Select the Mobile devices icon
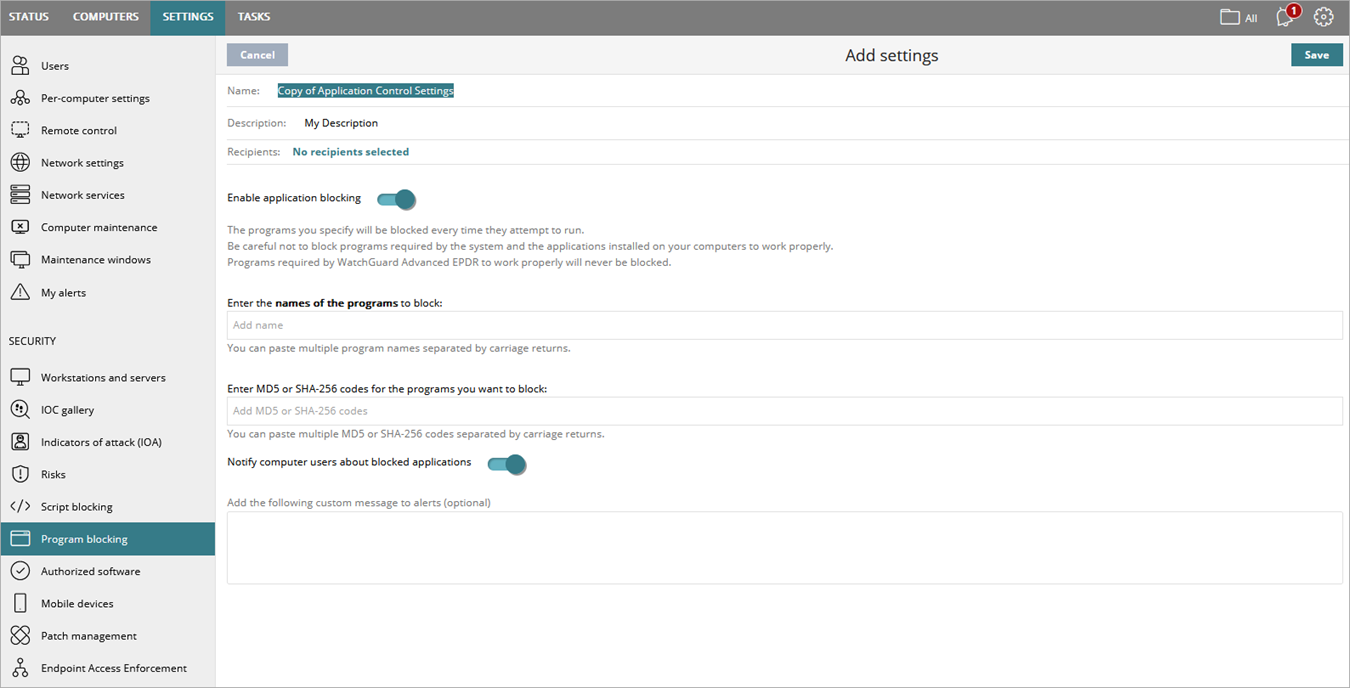Screen dimensions: 1350x688 click(x=21, y=603)
